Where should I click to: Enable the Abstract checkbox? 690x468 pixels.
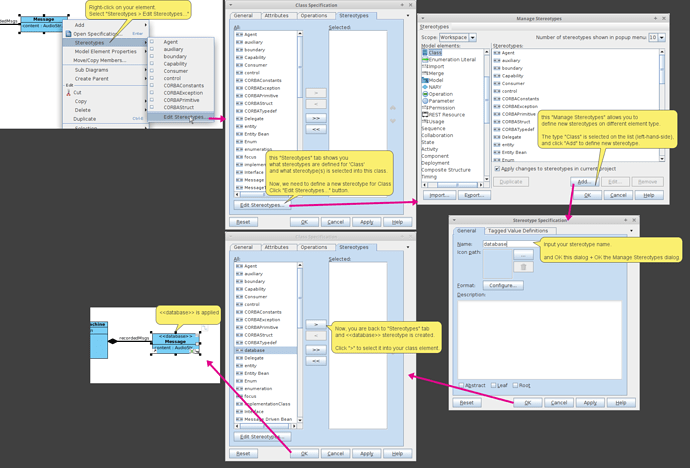pyautogui.click(x=461, y=385)
